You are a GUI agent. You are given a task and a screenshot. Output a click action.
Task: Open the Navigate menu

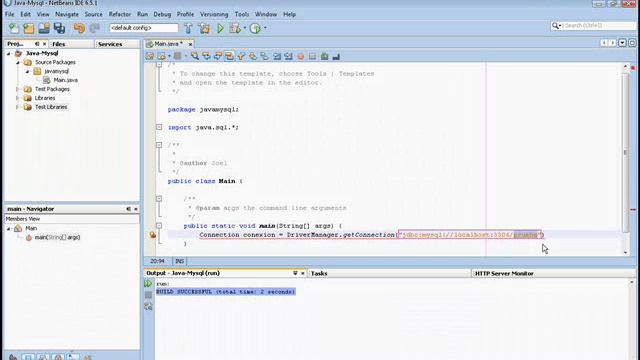coord(67,14)
